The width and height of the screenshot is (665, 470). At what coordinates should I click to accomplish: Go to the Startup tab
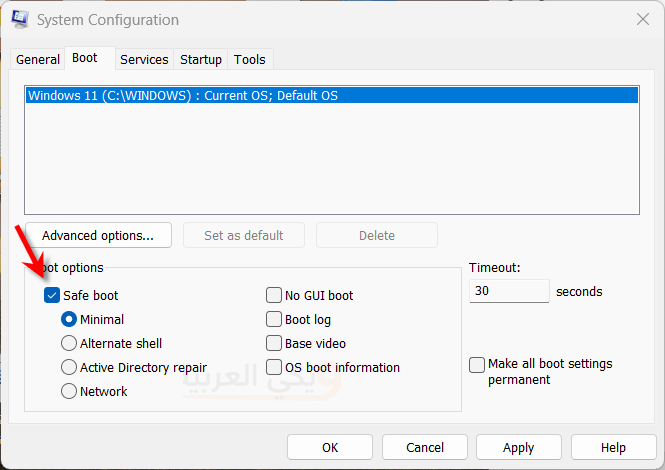pyautogui.click(x=201, y=59)
